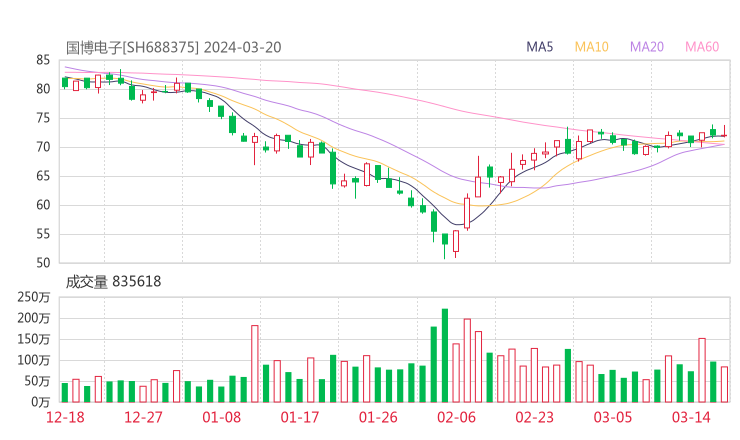Click the MA20 legend label
Image resolution: width=740 pixels, height=440 pixels.
click(x=647, y=47)
